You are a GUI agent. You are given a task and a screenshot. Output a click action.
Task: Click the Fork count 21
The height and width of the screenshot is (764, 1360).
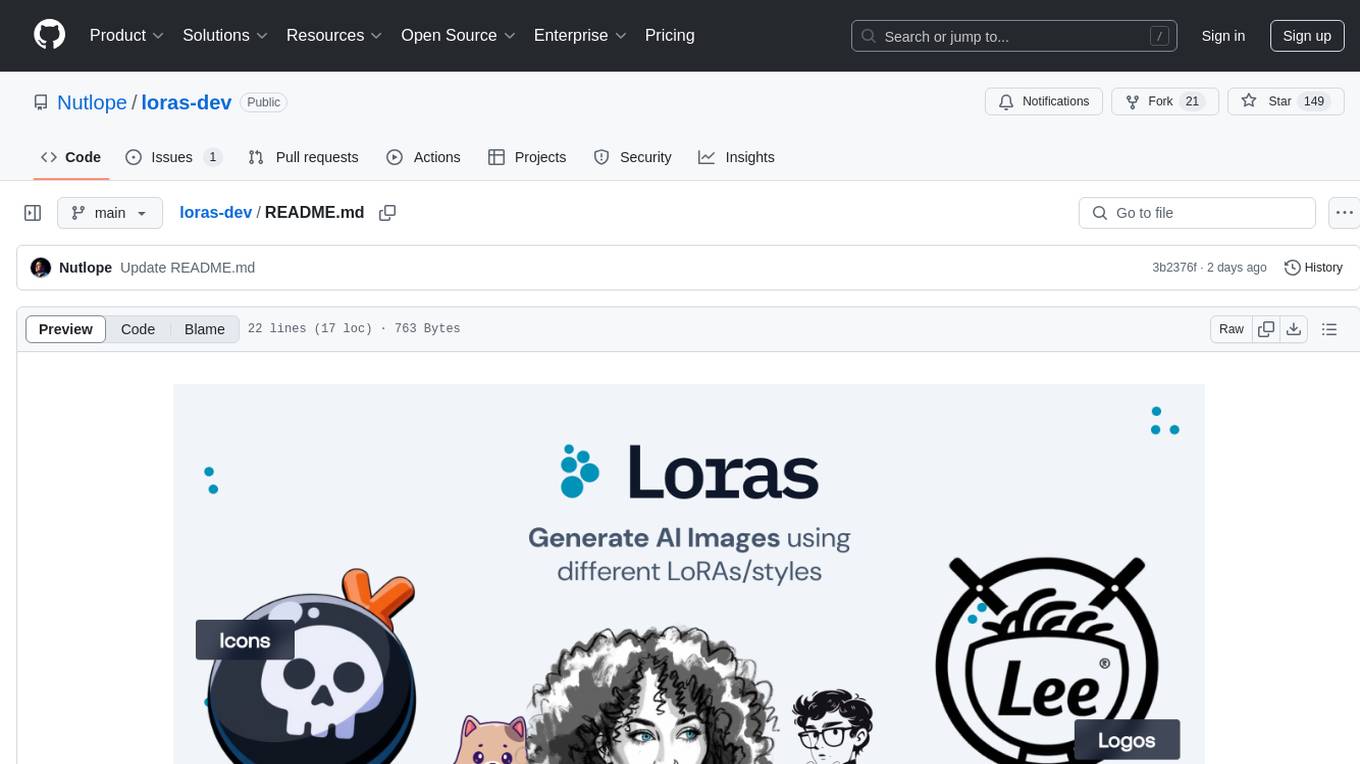(1192, 102)
